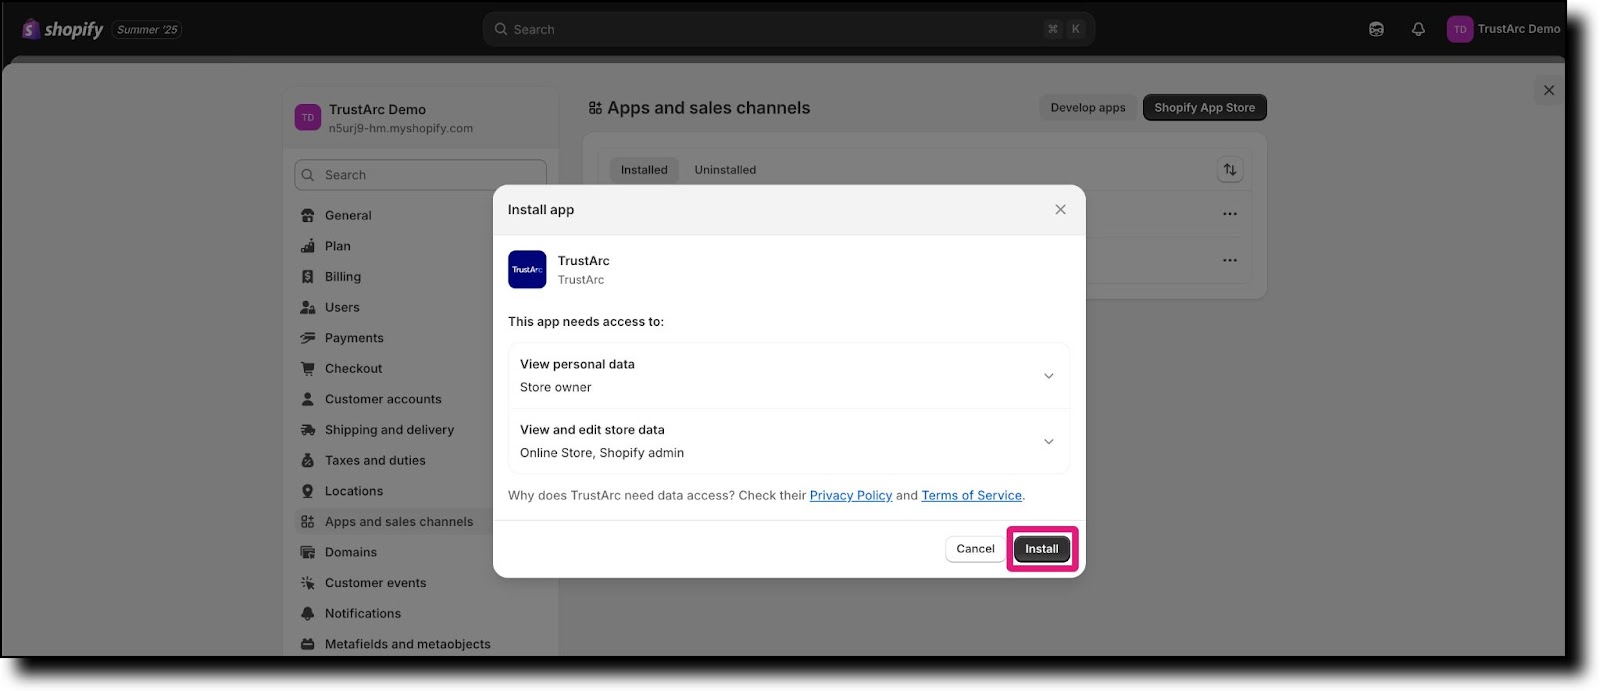Open Taxes and duties settings

pyautogui.click(x=375, y=460)
